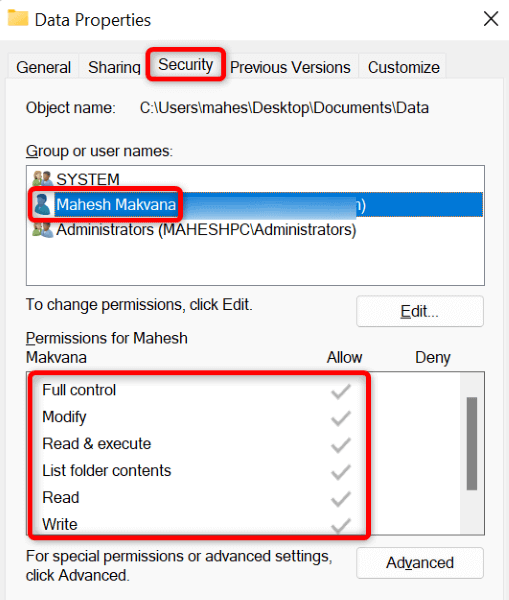The width and height of the screenshot is (509, 600).
Task: Click the folder icon in the title bar
Action: click(18, 18)
